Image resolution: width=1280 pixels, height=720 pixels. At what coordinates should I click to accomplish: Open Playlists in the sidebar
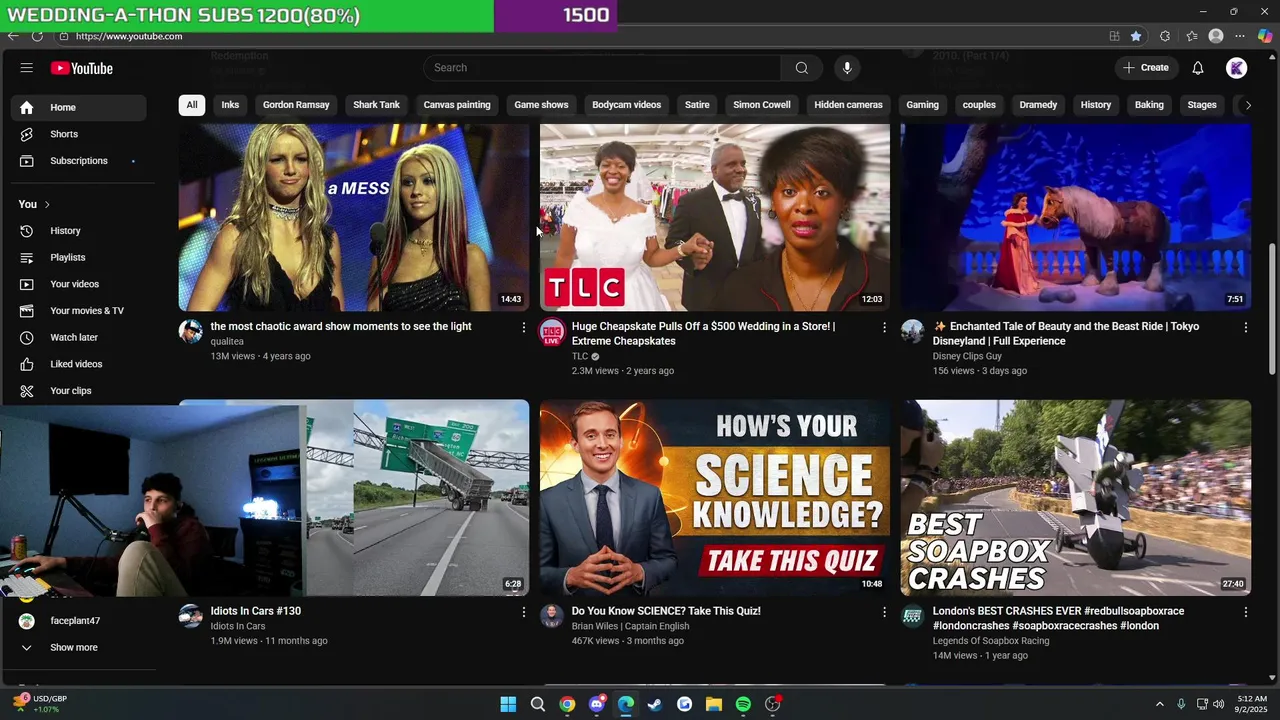[x=79, y=258]
